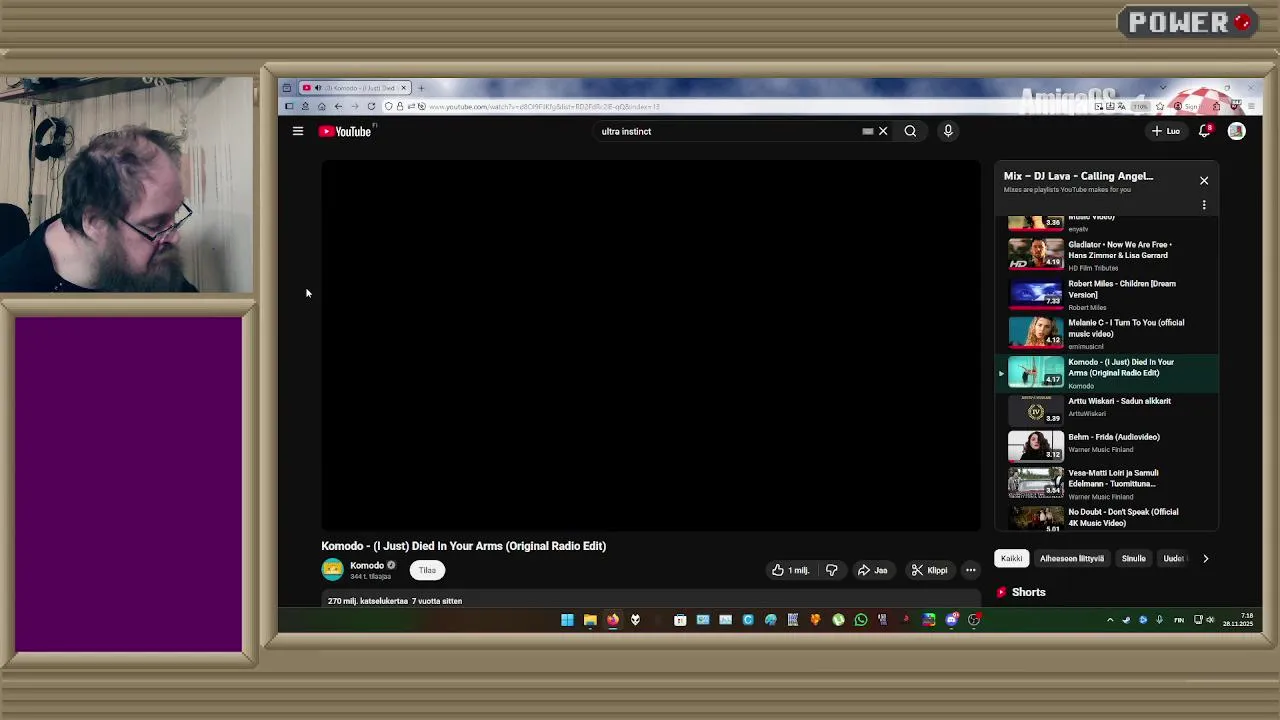Start voice search with microphone icon

pyautogui.click(x=948, y=131)
